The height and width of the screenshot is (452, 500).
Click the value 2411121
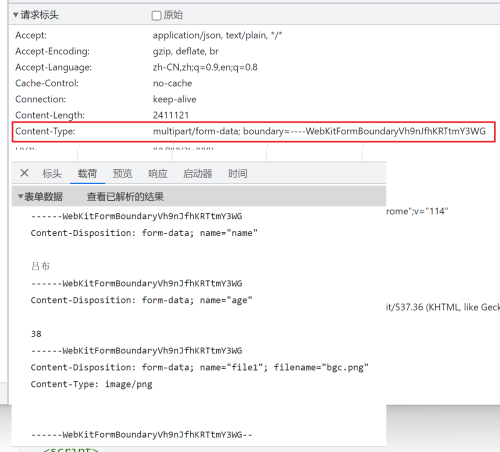[171, 115]
